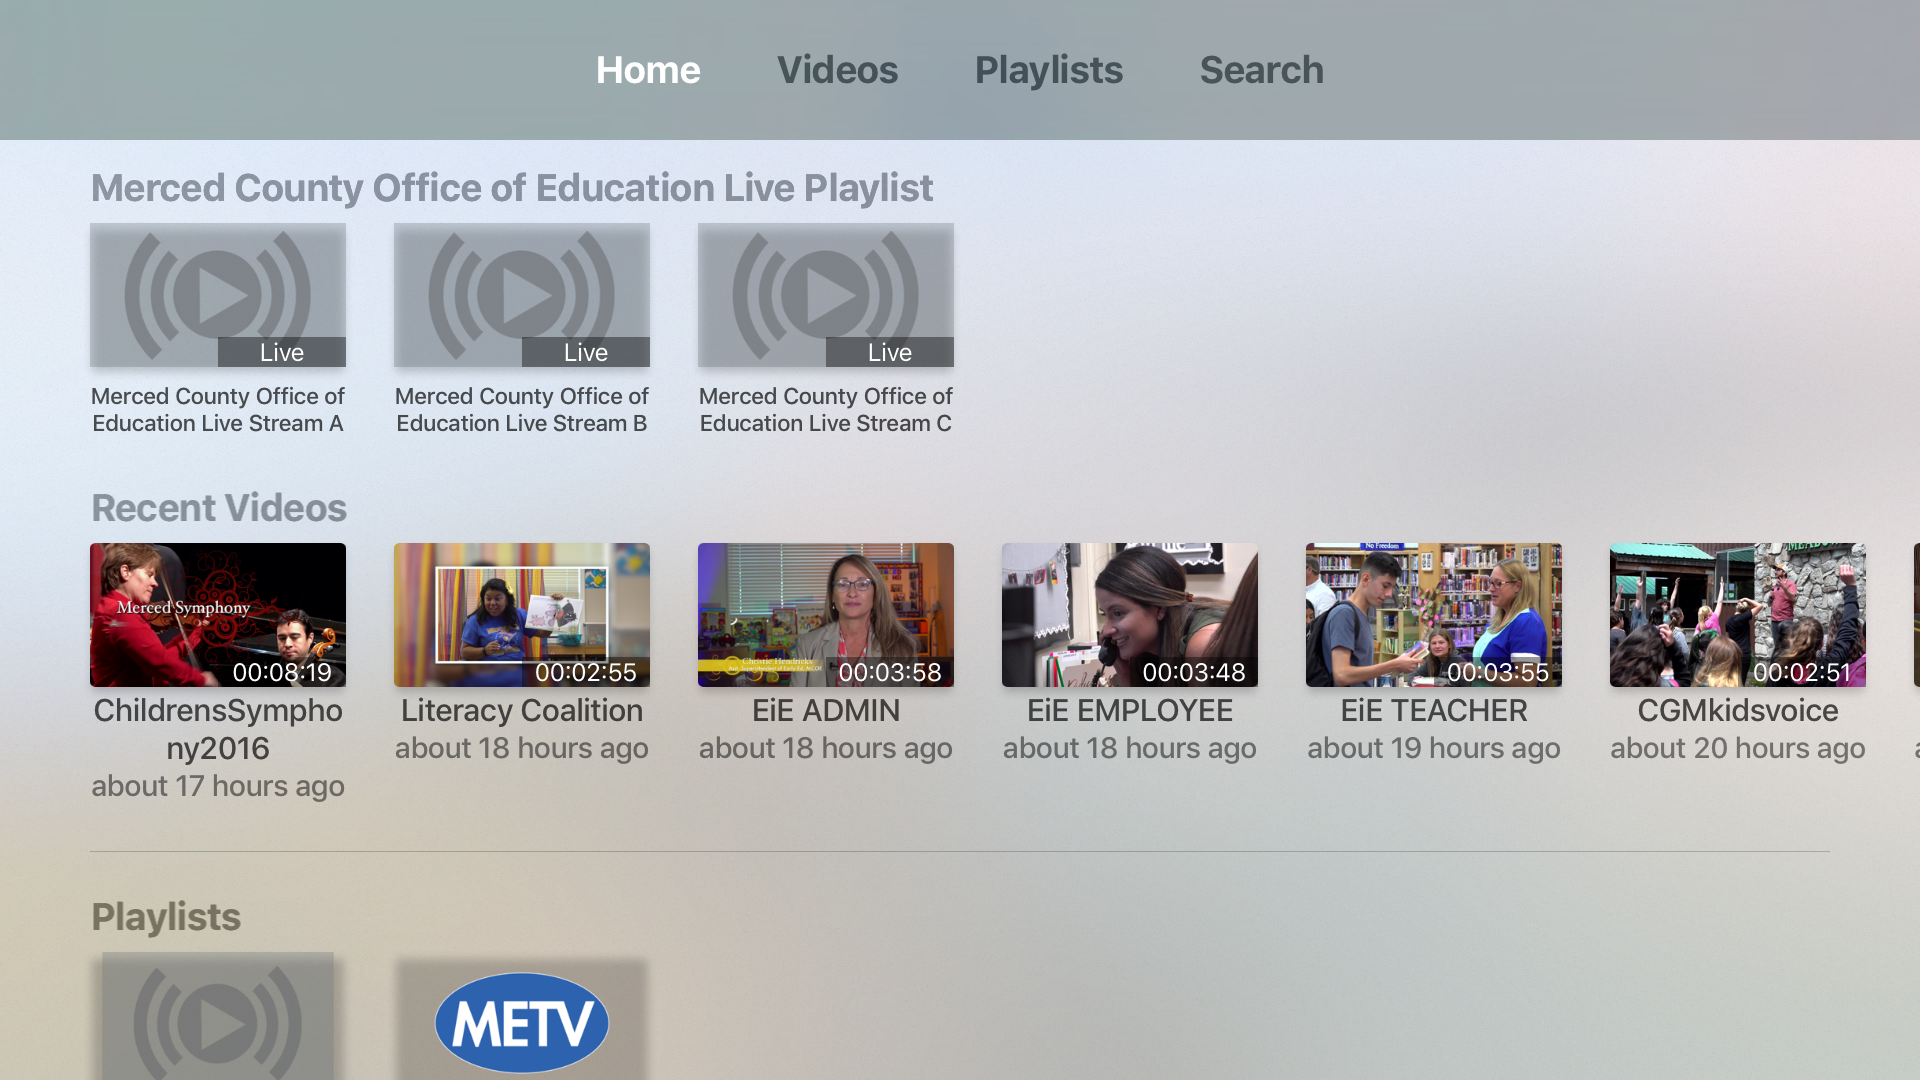Select 'Merced County Office of Education Live Stream A' title
Viewport: 1920px width, 1080px height.
pos(218,410)
